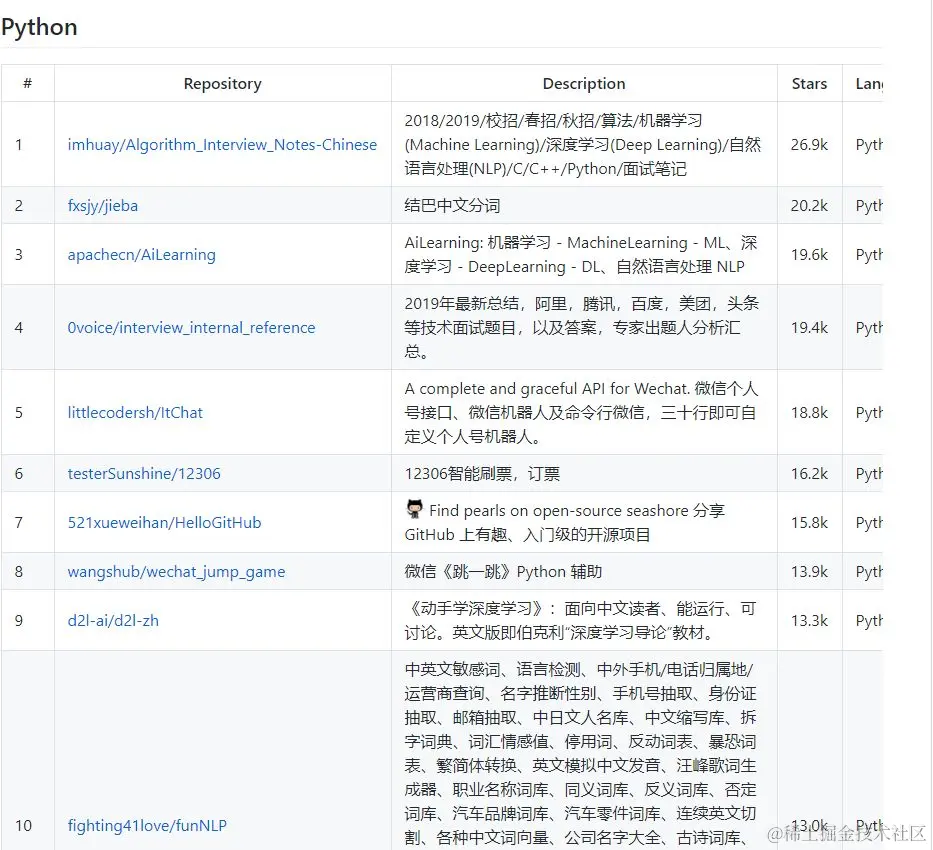Click the 2019年最新总结 interview description

point(581,328)
